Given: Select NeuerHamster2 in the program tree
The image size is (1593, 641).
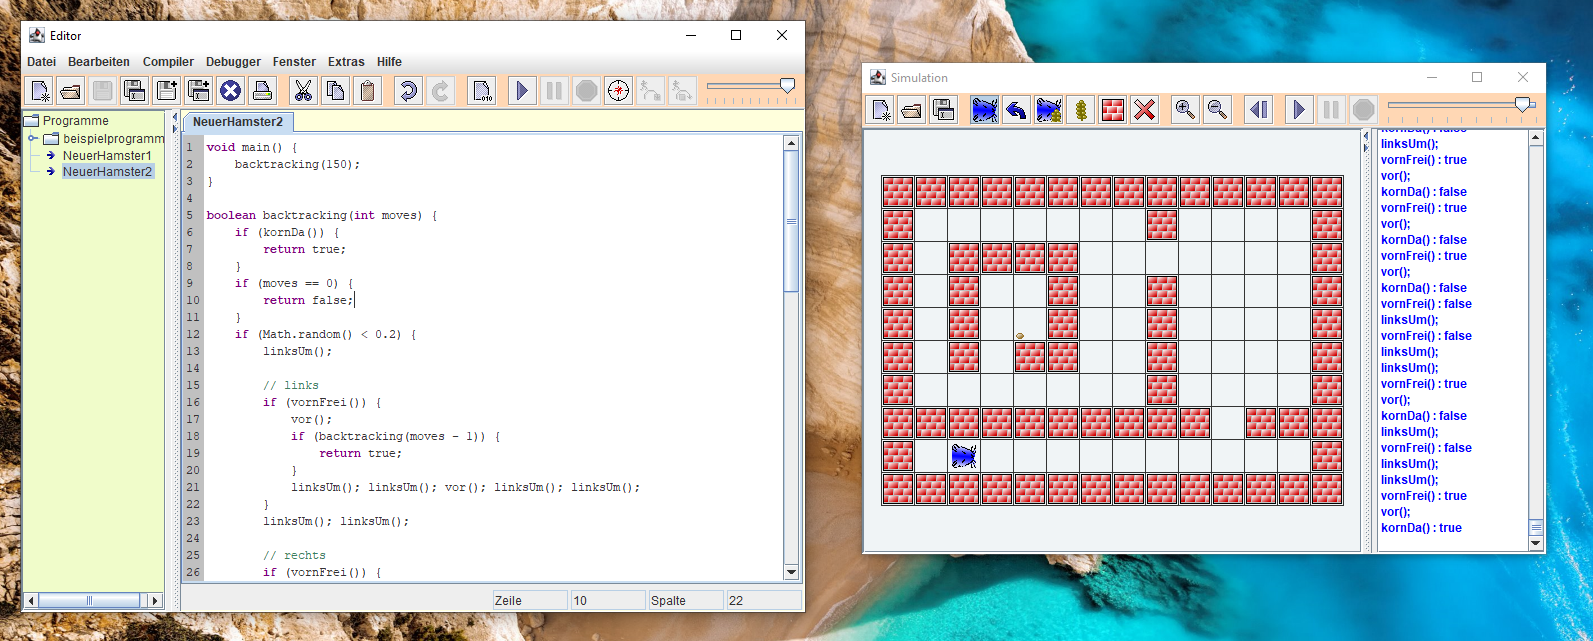Looking at the screenshot, I should tap(107, 172).
